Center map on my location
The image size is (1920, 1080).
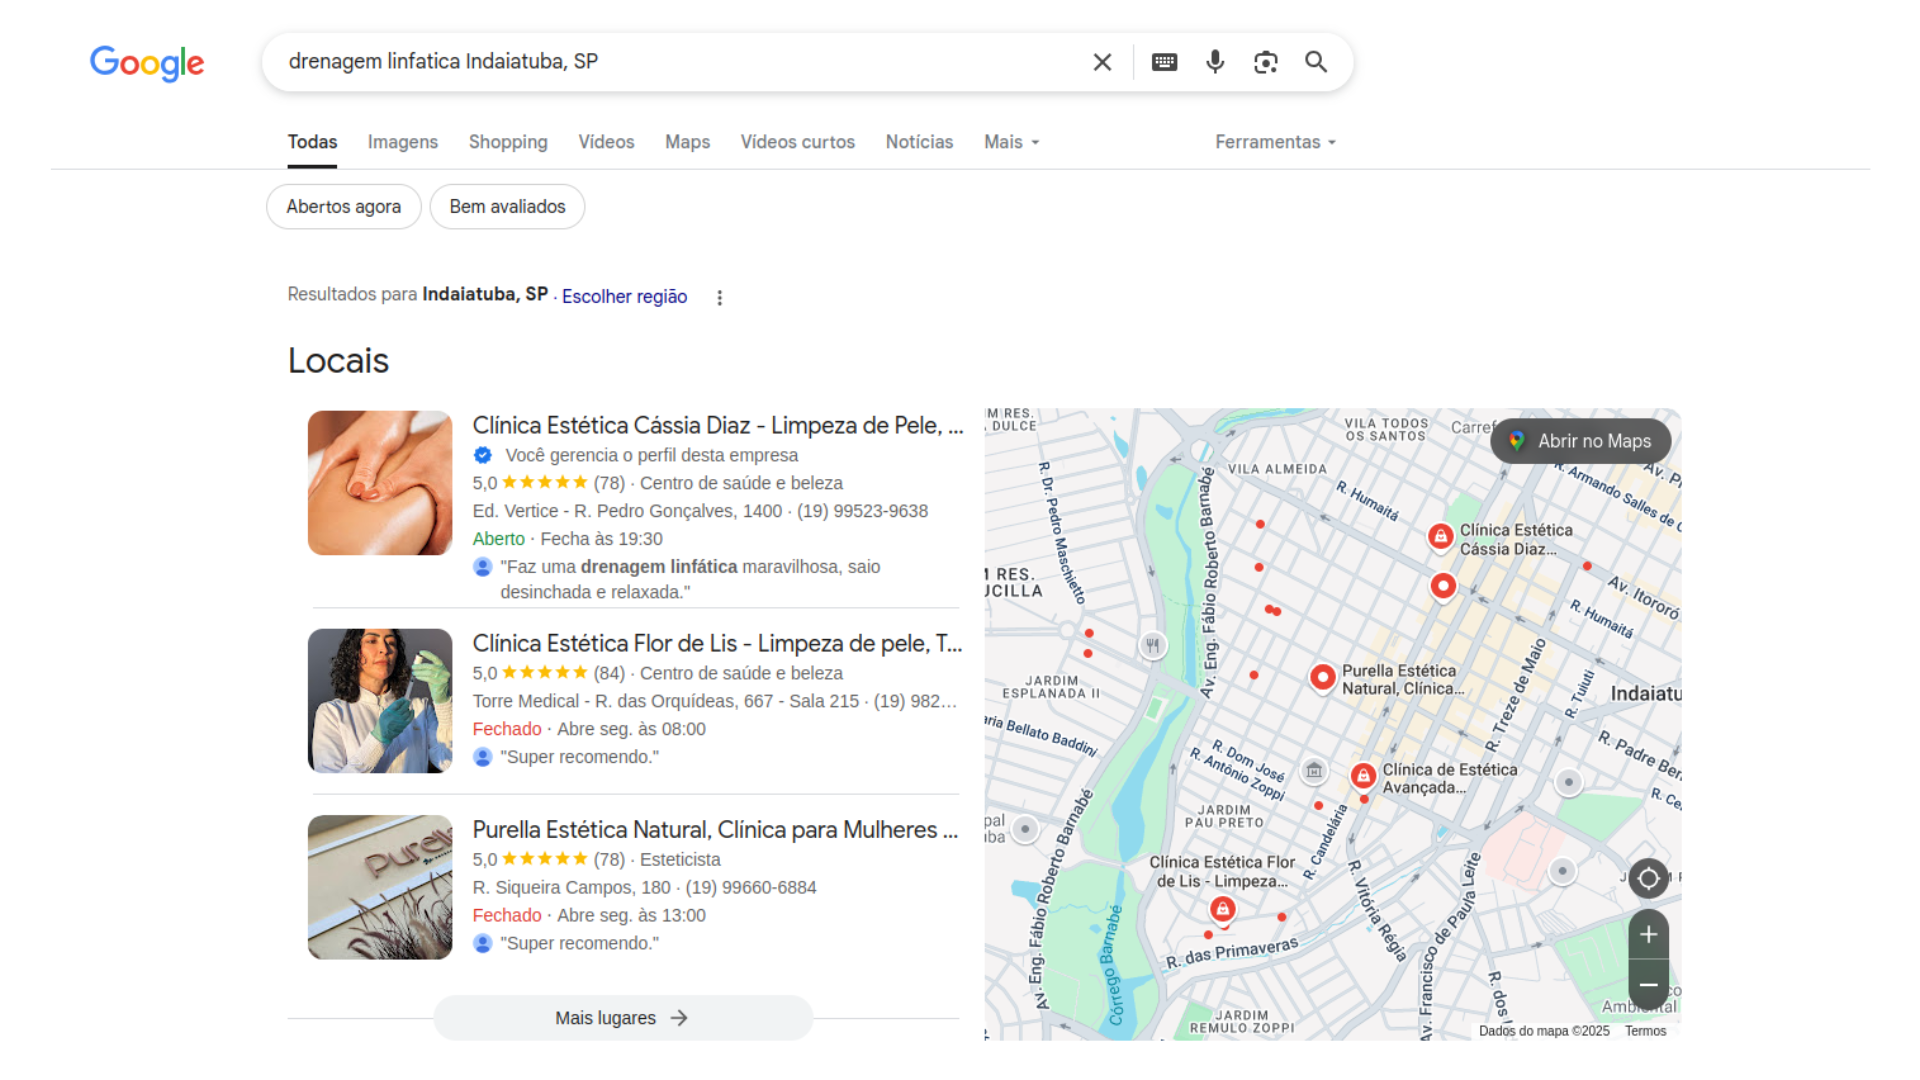pyautogui.click(x=1648, y=879)
